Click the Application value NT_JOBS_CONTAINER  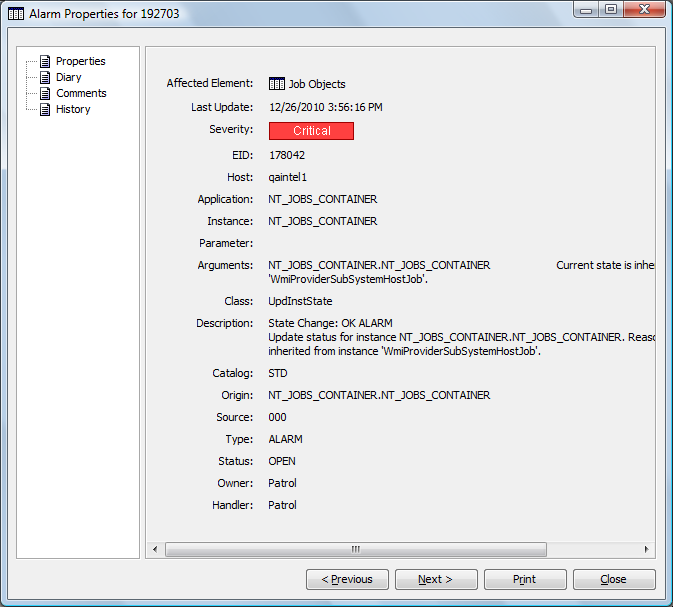[323, 199]
